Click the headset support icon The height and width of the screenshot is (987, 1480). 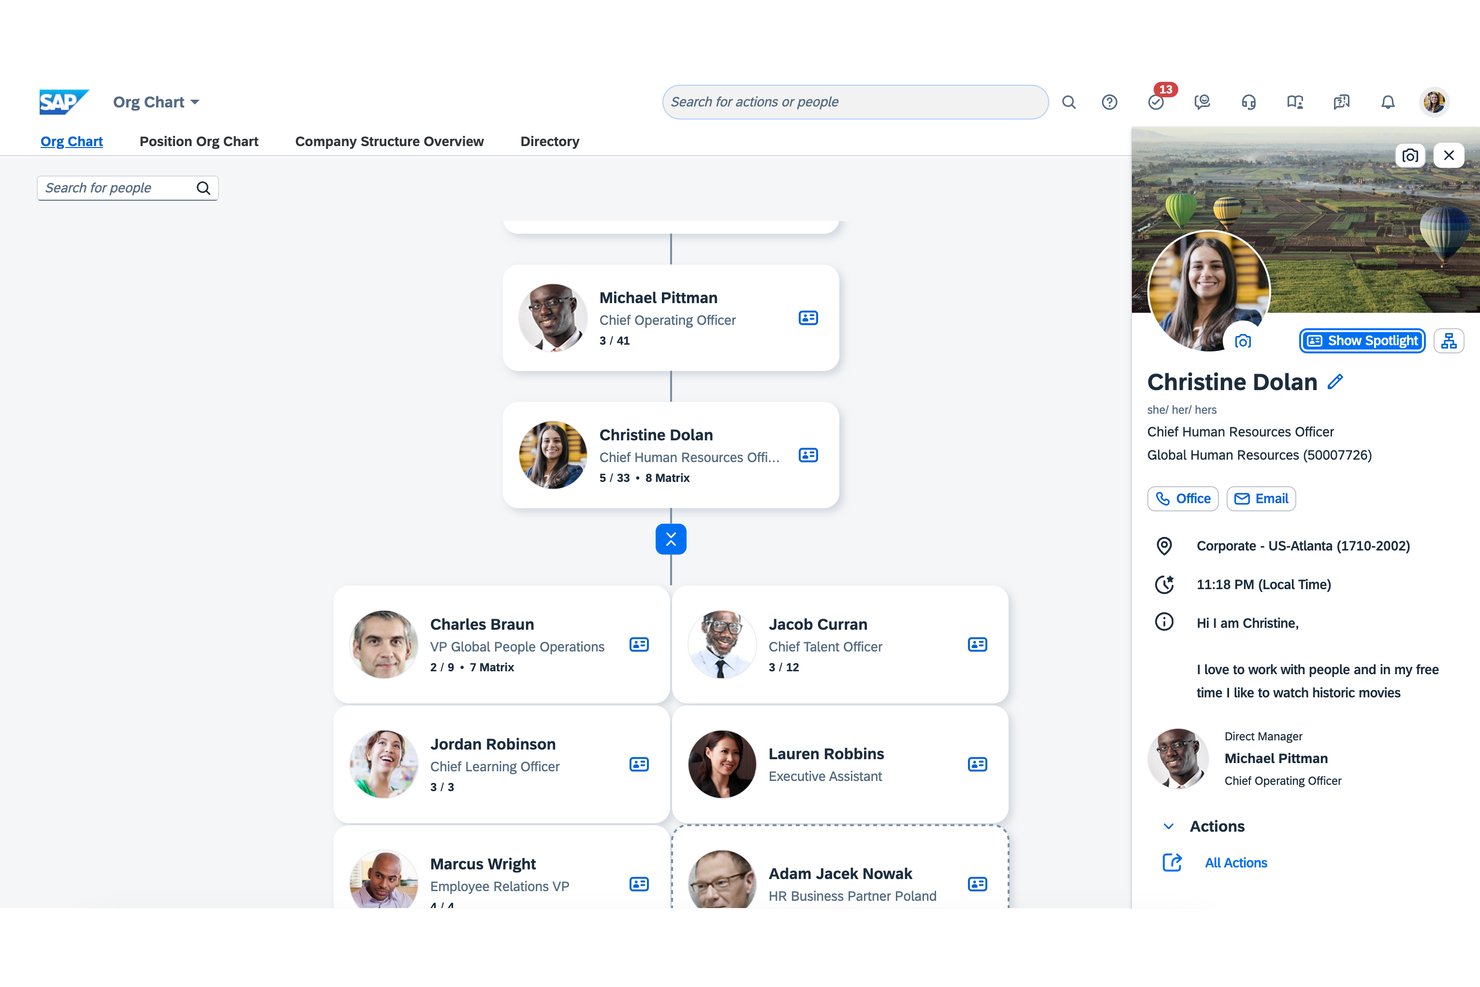(x=1249, y=102)
